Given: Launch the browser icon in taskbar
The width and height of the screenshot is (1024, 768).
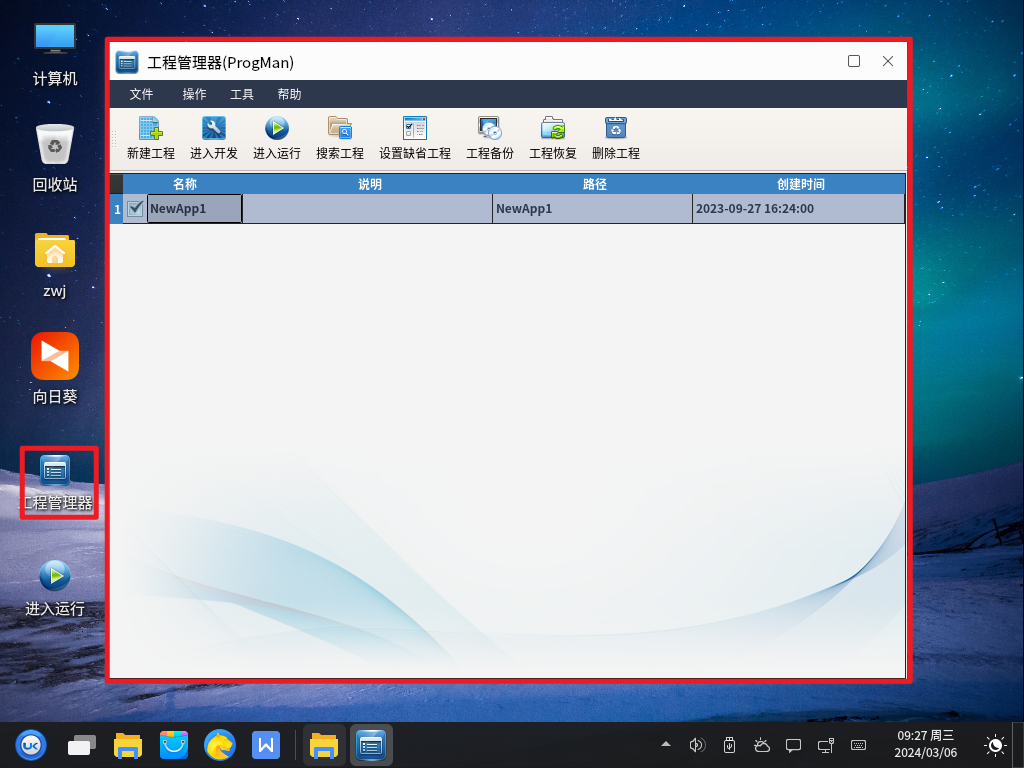Looking at the screenshot, I should (x=219, y=745).
